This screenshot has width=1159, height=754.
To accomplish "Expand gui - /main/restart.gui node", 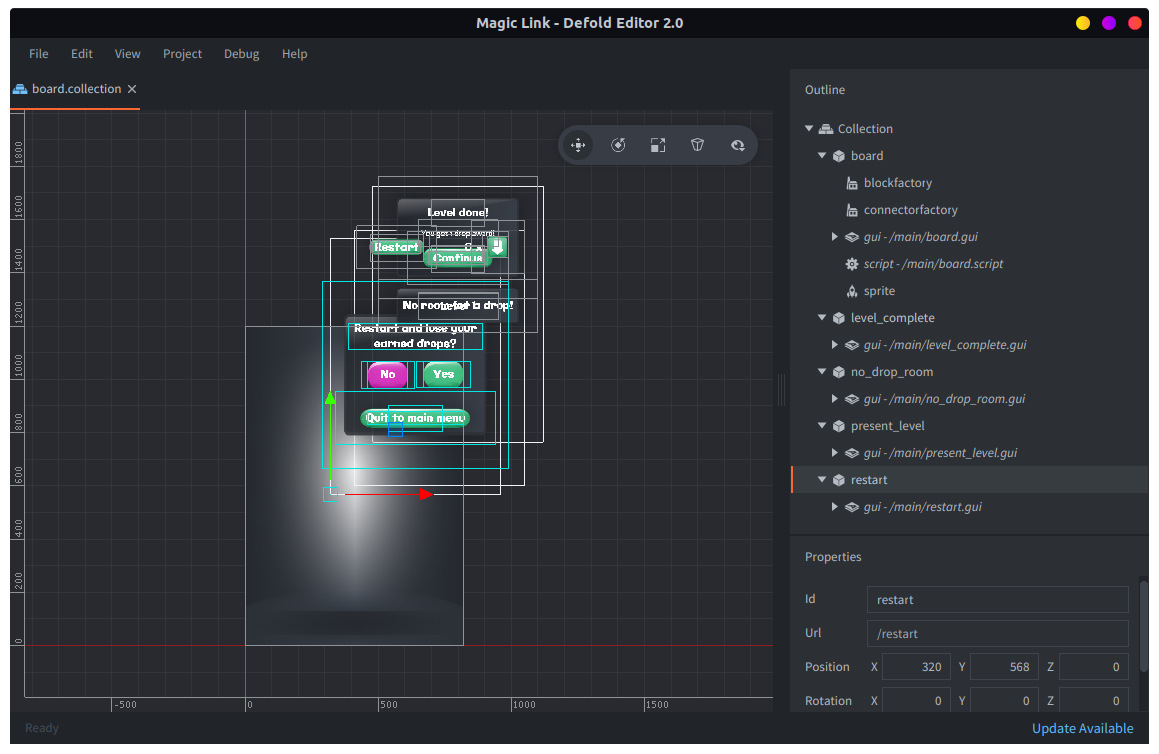I will (835, 507).
